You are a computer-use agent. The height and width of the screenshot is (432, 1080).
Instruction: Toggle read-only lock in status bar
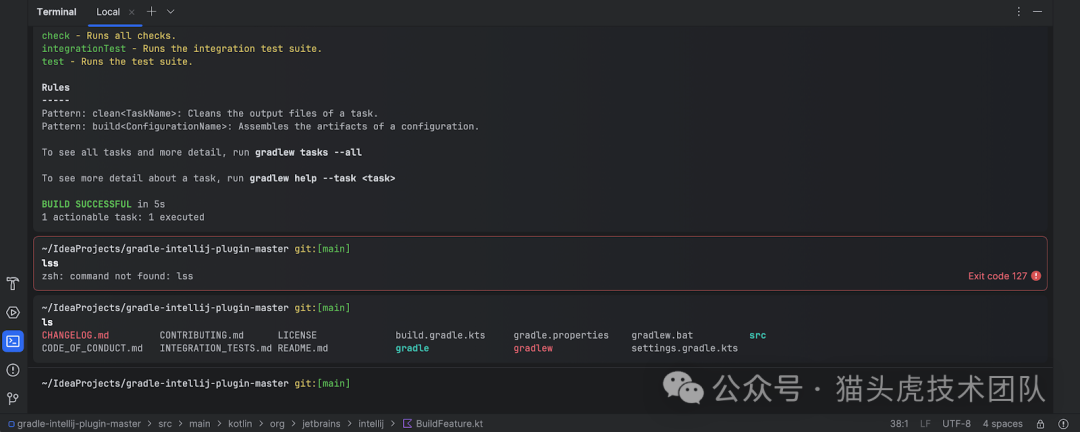coord(1040,424)
